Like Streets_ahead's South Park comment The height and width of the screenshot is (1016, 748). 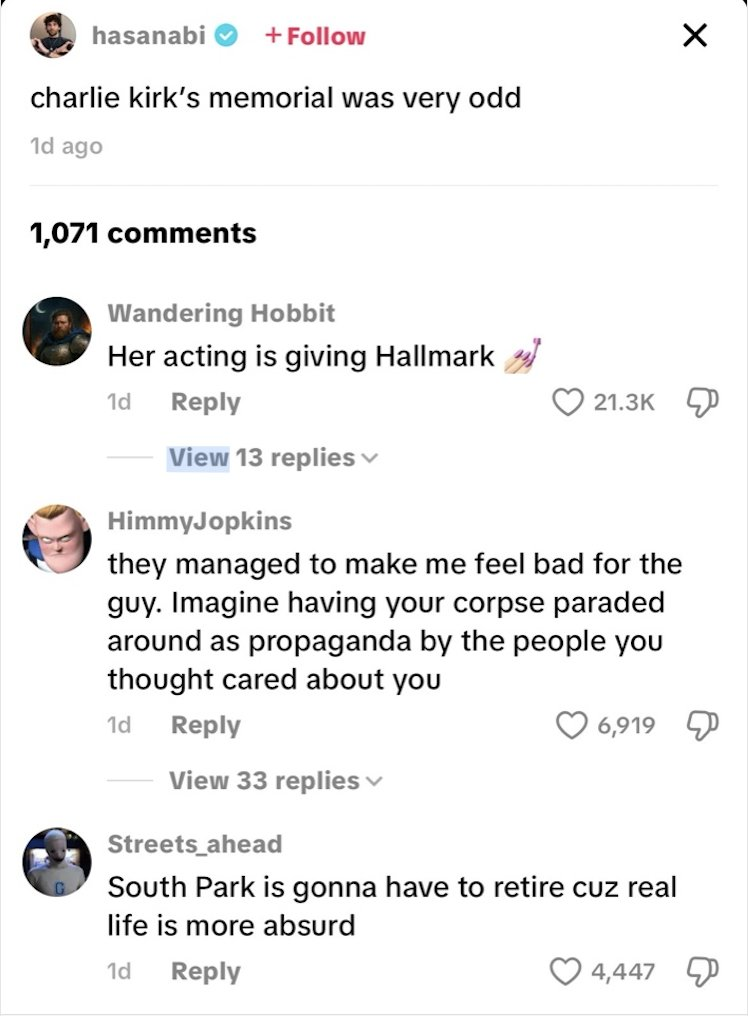[567, 971]
